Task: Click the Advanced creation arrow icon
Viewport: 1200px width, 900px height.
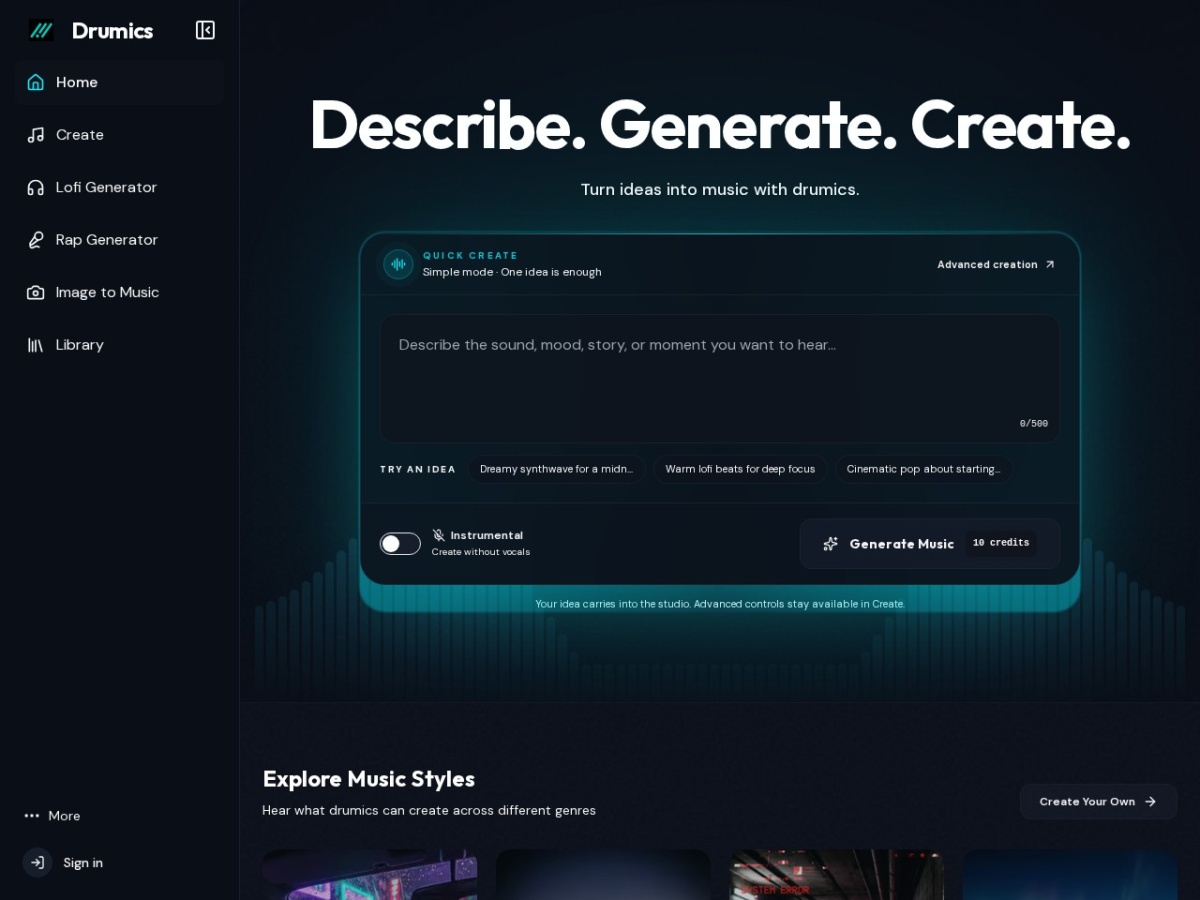Action: [x=1049, y=265]
